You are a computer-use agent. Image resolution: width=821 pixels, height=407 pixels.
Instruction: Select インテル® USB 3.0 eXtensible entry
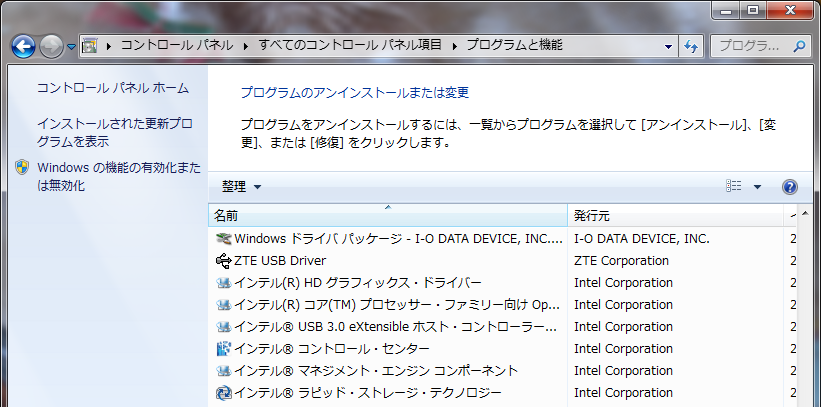tap(395, 327)
